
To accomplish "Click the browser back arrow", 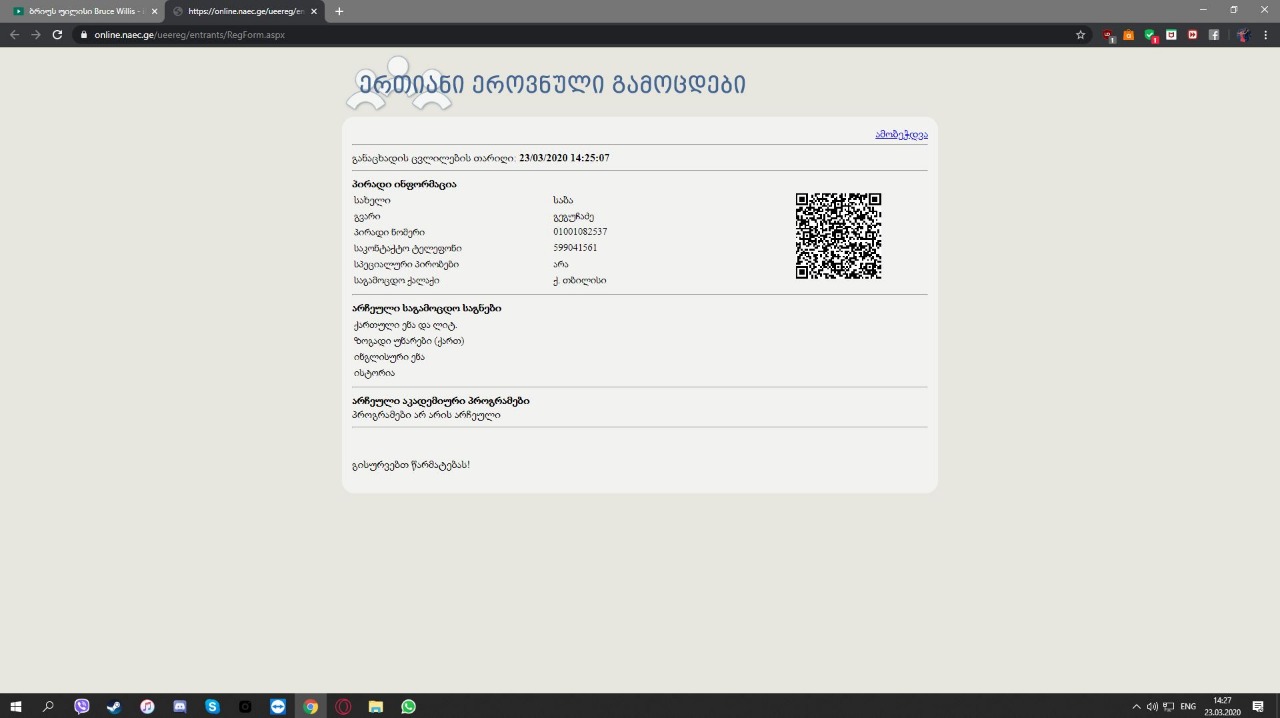I will [x=14, y=35].
